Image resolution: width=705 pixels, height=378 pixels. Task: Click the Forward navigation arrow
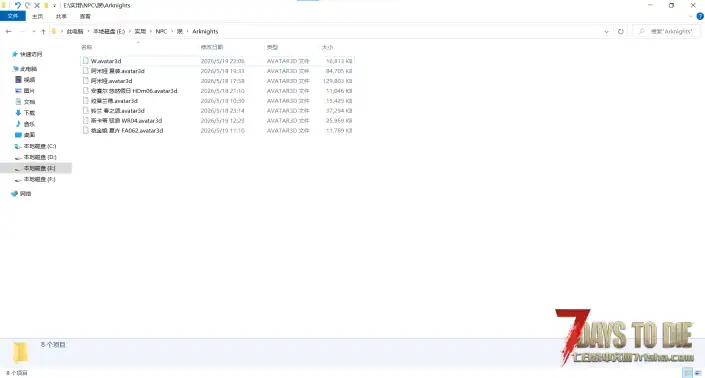point(22,31)
